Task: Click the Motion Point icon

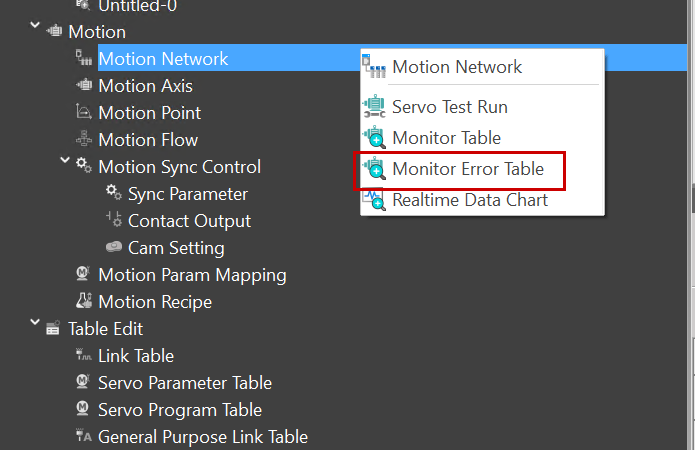Action: tap(84, 113)
